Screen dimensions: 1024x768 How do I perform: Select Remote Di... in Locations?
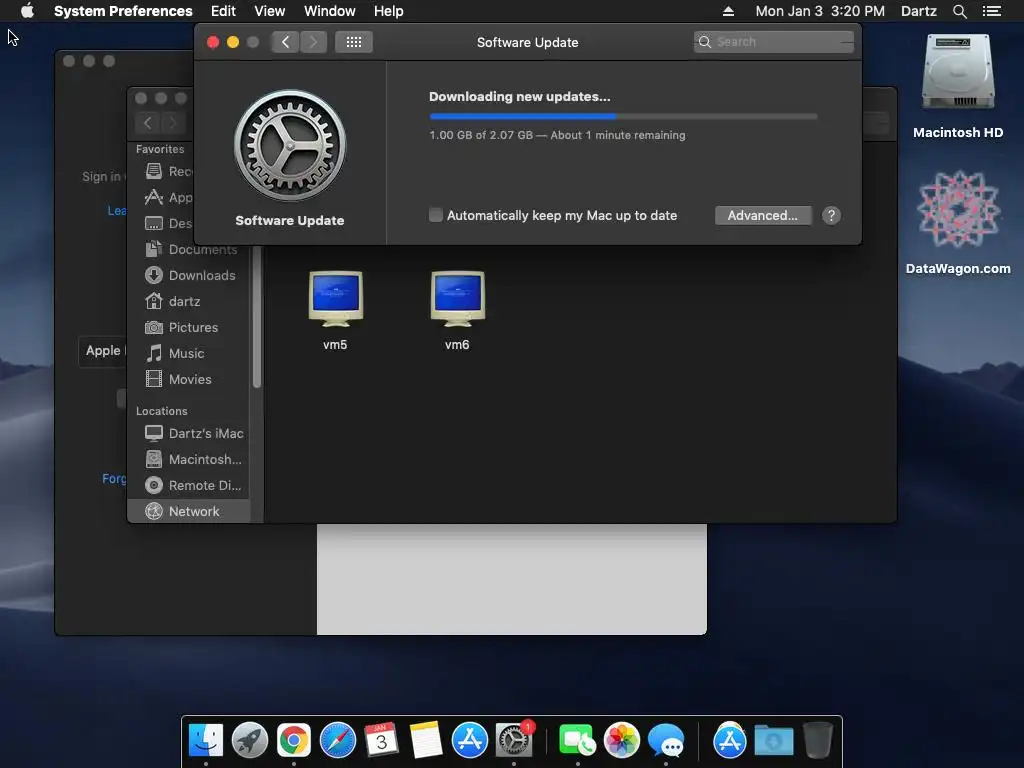191,485
